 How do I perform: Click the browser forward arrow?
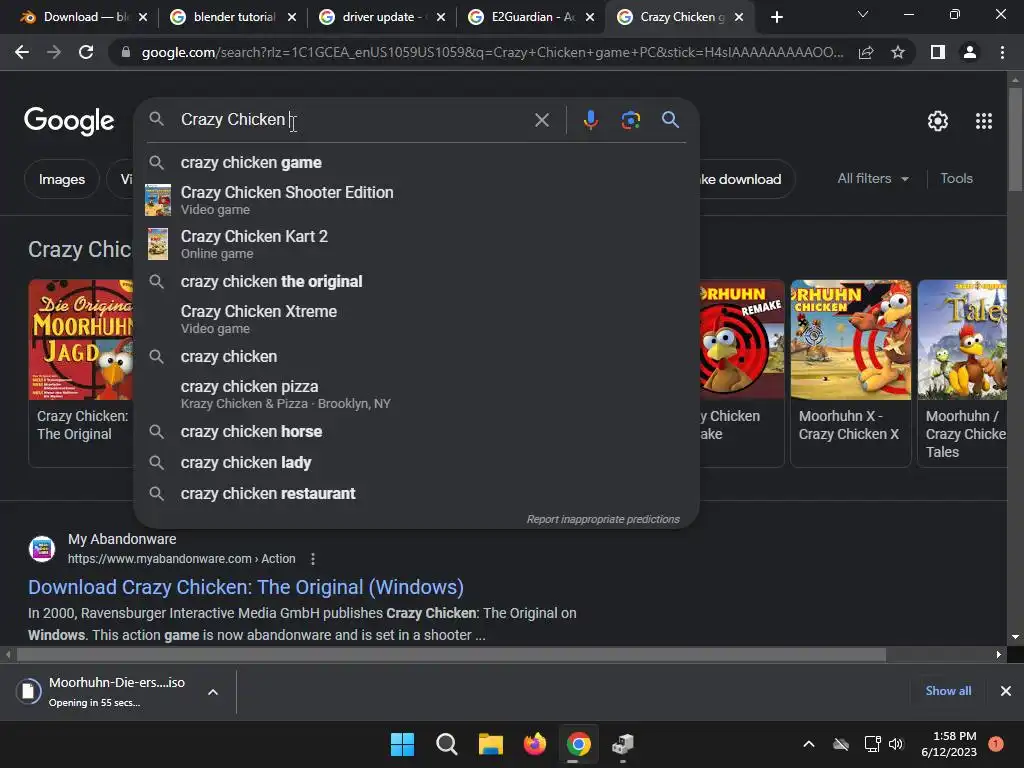(54, 52)
